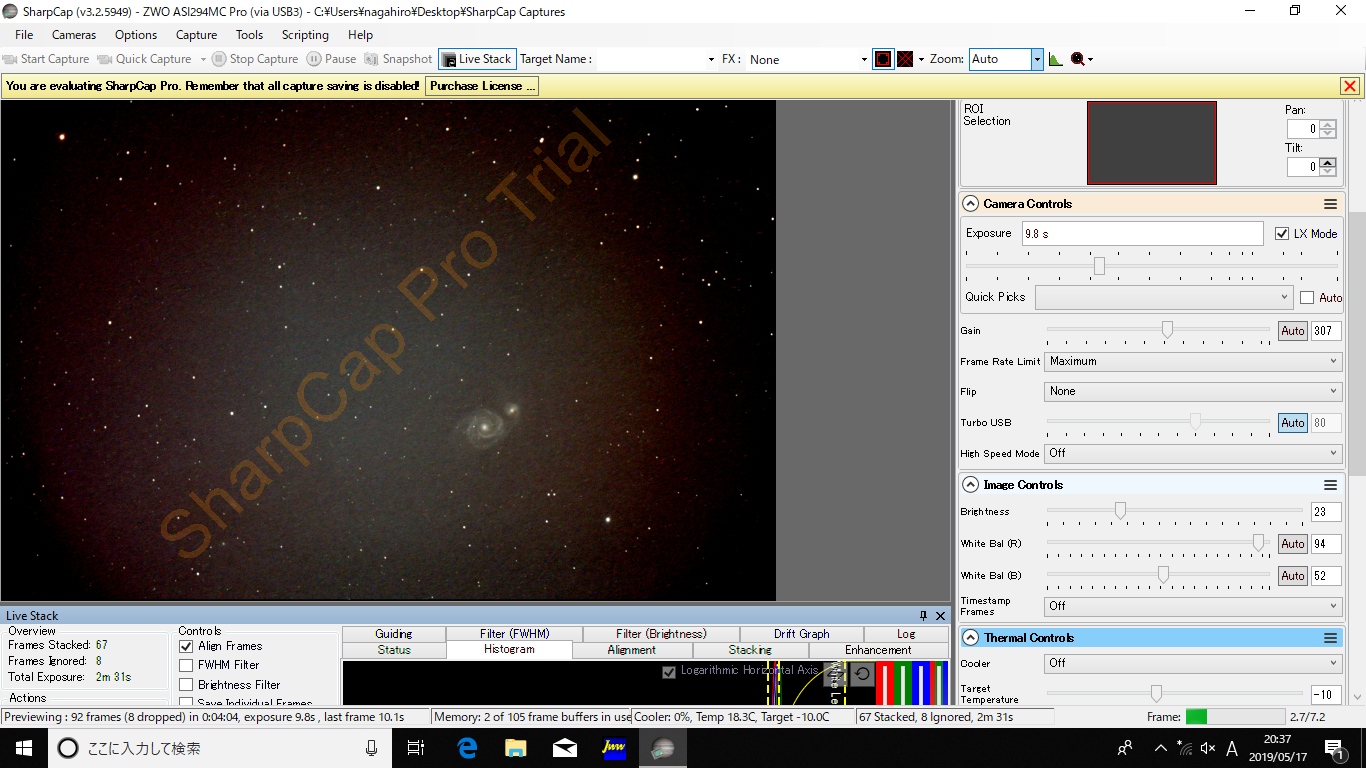1366x768 pixels.
Task: Click the Stop Capture toolbar button
Action: point(254,59)
